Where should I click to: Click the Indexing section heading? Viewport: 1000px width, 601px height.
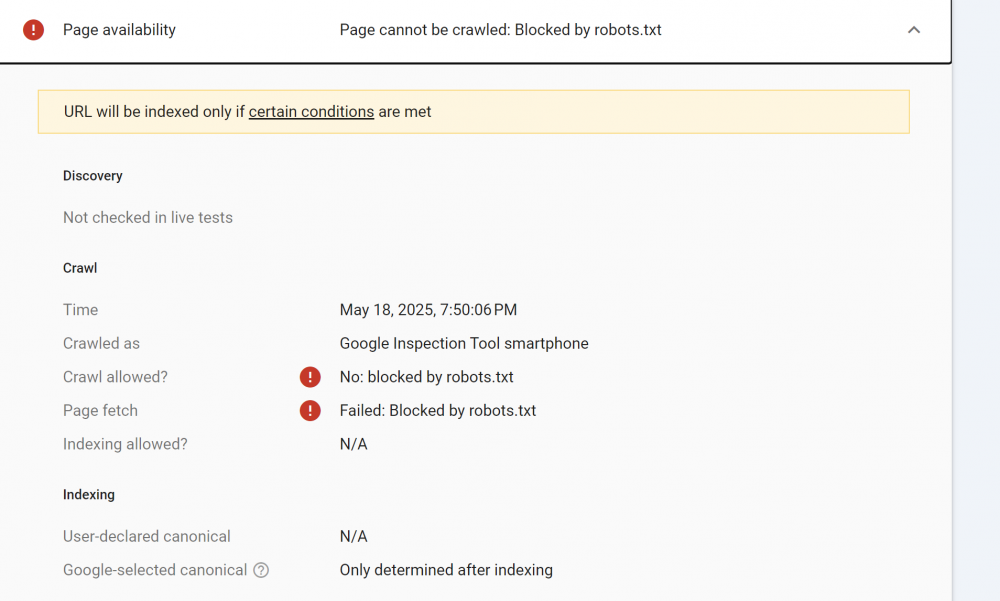[89, 495]
